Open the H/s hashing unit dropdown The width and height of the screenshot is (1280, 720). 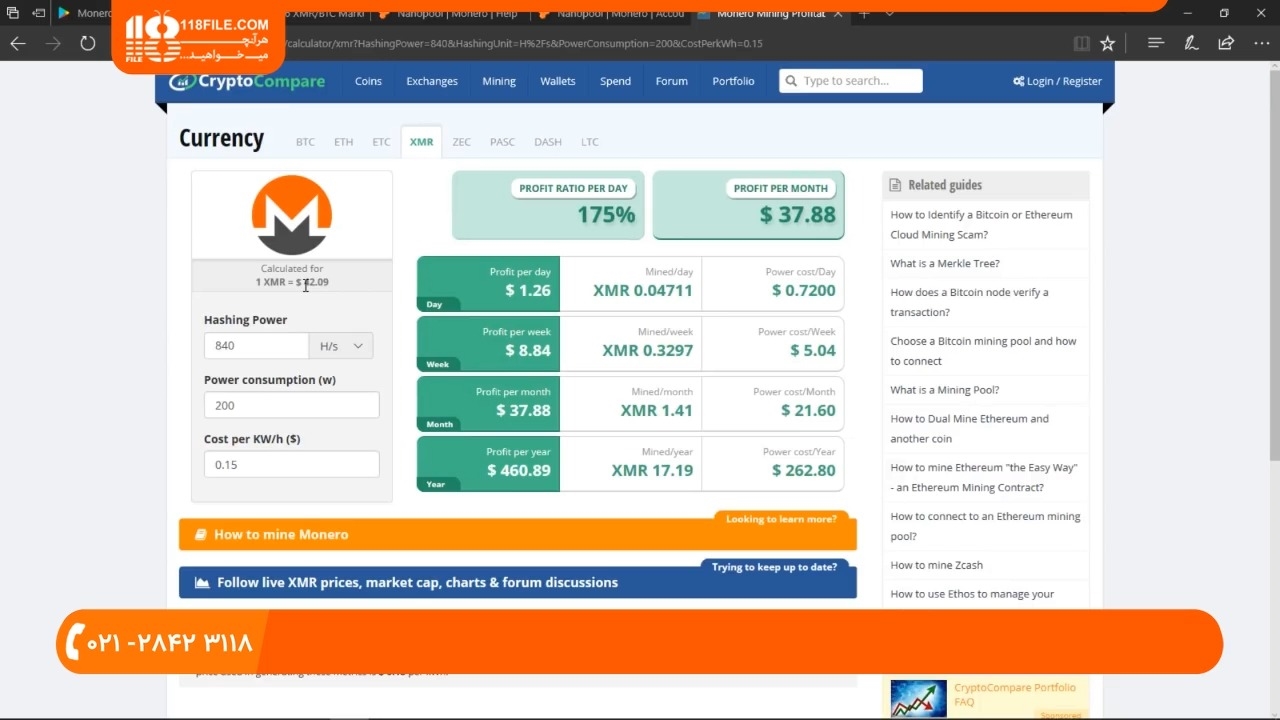click(341, 346)
